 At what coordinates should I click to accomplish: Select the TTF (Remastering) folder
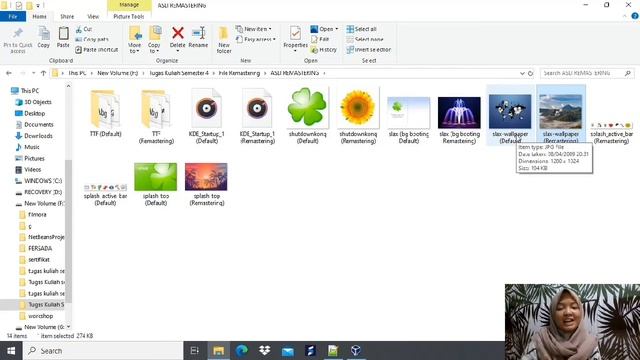pyautogui.click(x=156, y=117)
